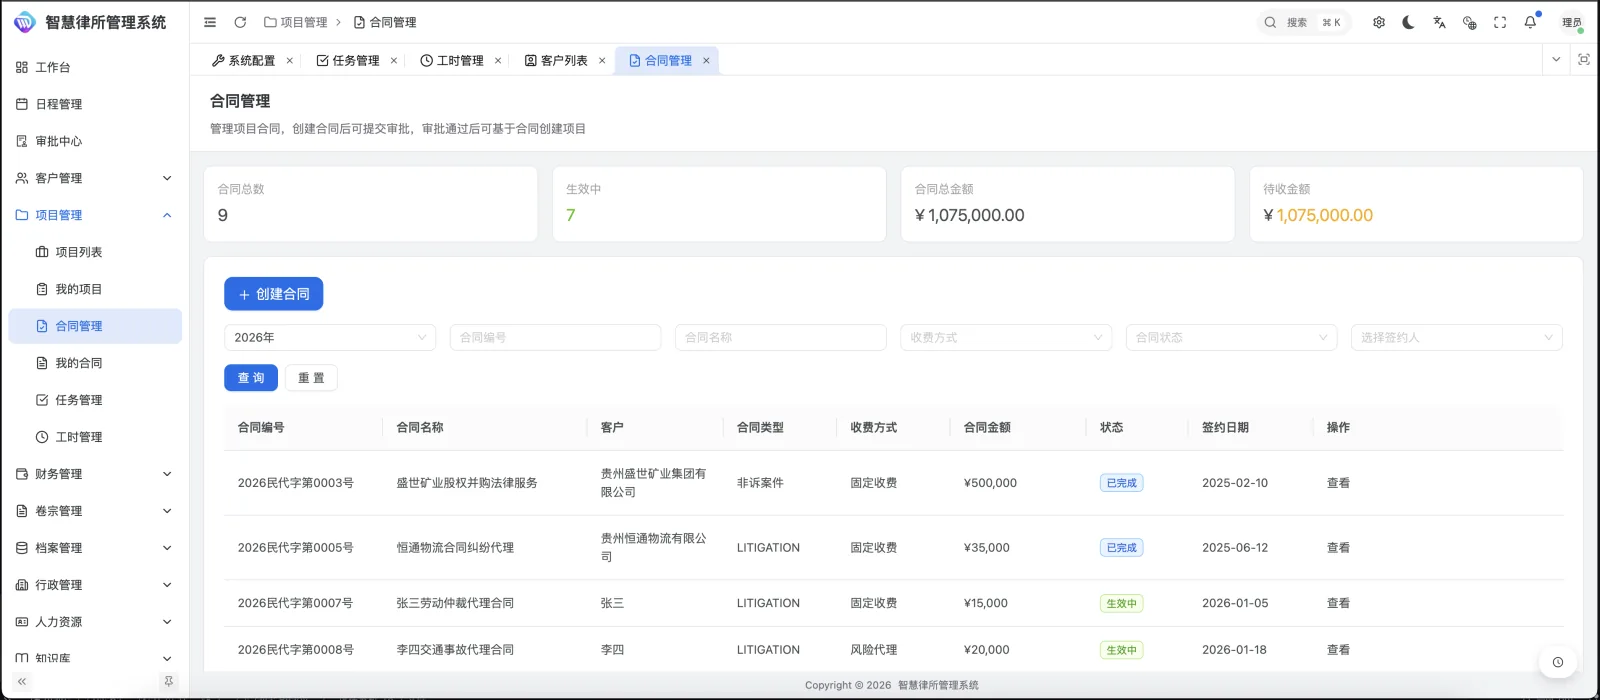Click the 生效中 status tag for 张三
The image size is (1600, 700).
pyautogui.click(x=1121, y=603)
